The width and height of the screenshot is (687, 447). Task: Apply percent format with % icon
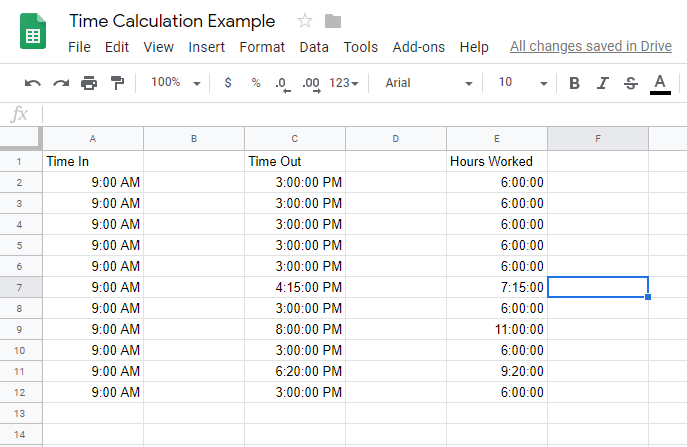tap(255, 83)
